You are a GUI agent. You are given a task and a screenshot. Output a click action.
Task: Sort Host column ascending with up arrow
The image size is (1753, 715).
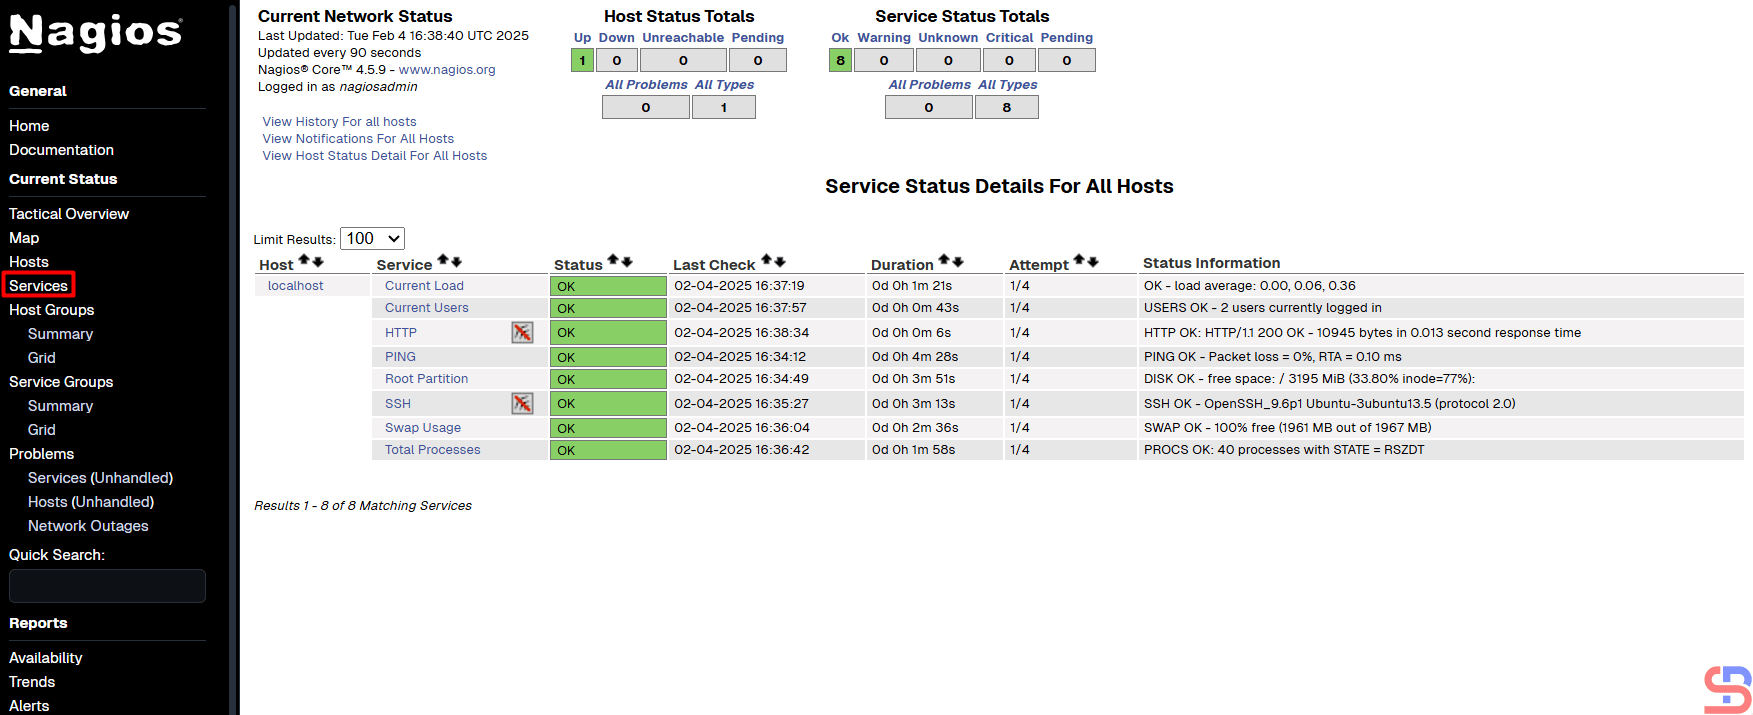point(305,261)
